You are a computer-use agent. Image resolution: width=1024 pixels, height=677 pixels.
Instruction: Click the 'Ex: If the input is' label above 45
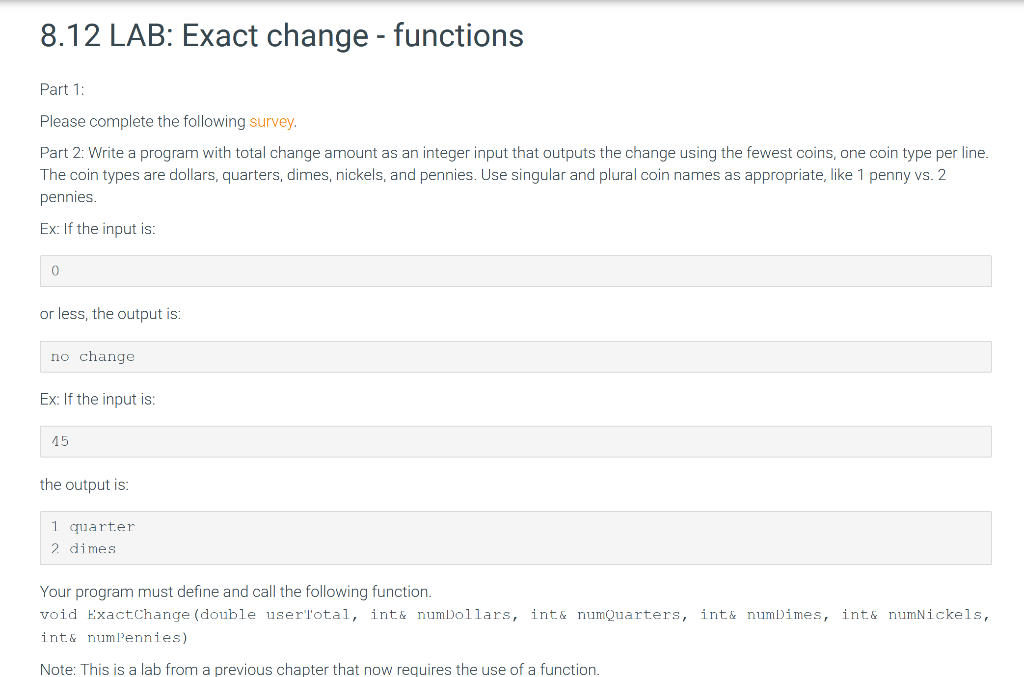tap(97, 400)
